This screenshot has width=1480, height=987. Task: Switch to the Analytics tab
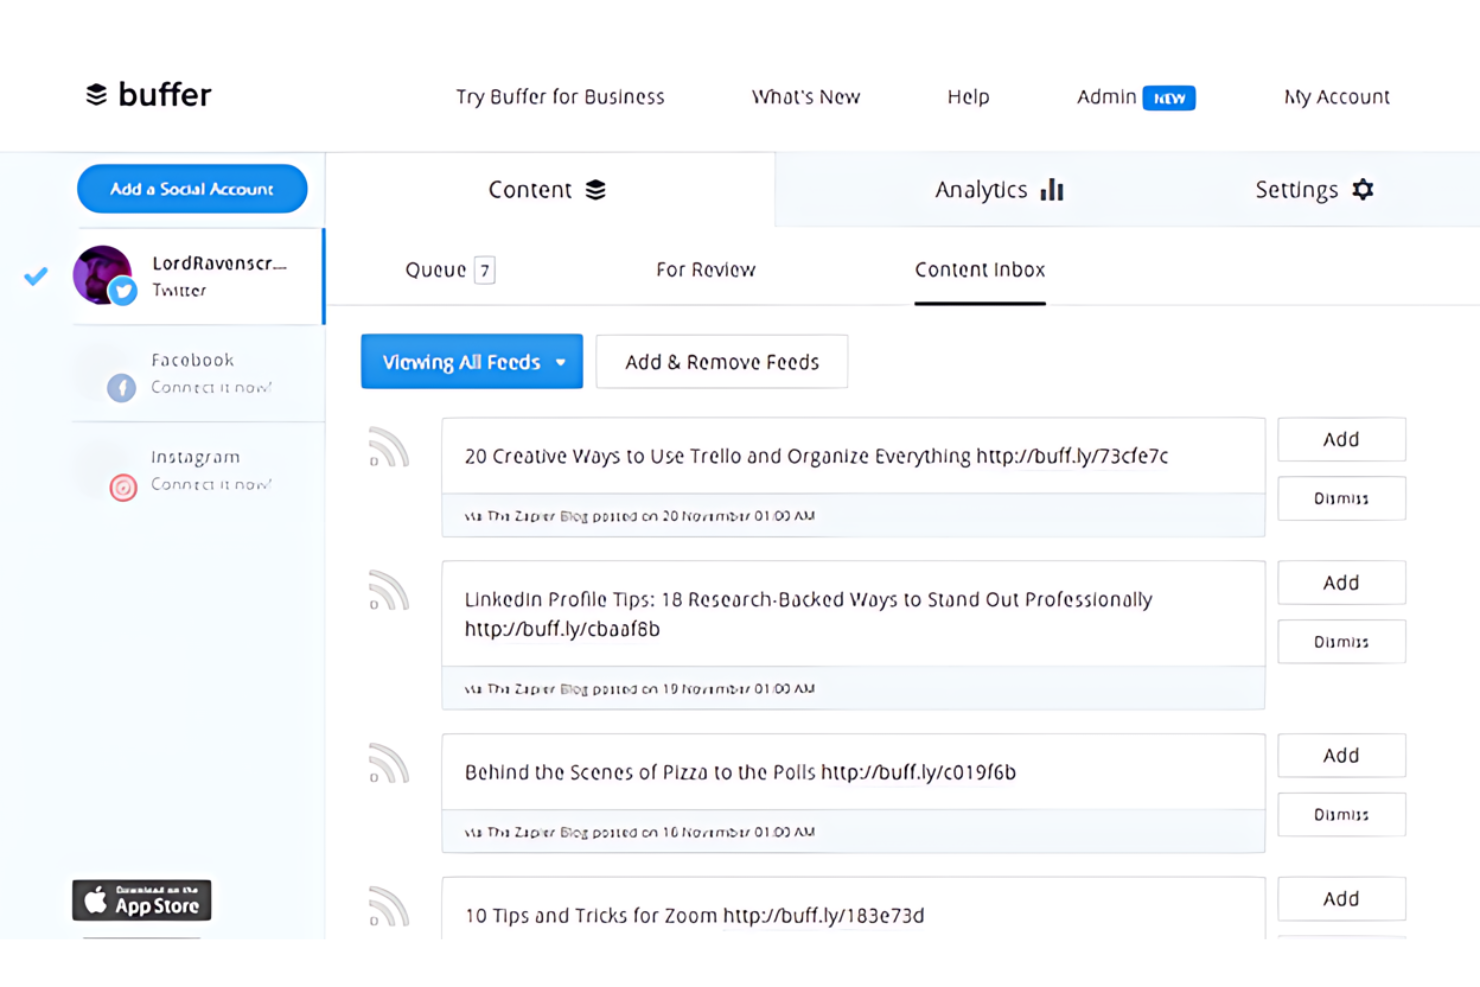point(999,190)
